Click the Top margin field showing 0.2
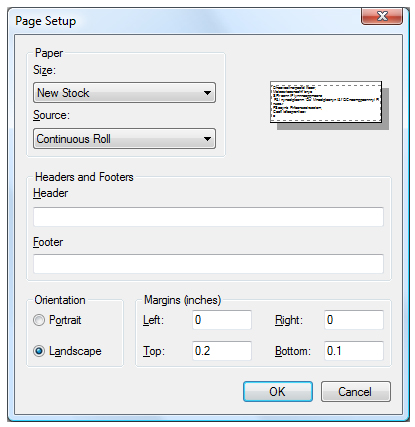415x427 pixels. pos(222,351)
